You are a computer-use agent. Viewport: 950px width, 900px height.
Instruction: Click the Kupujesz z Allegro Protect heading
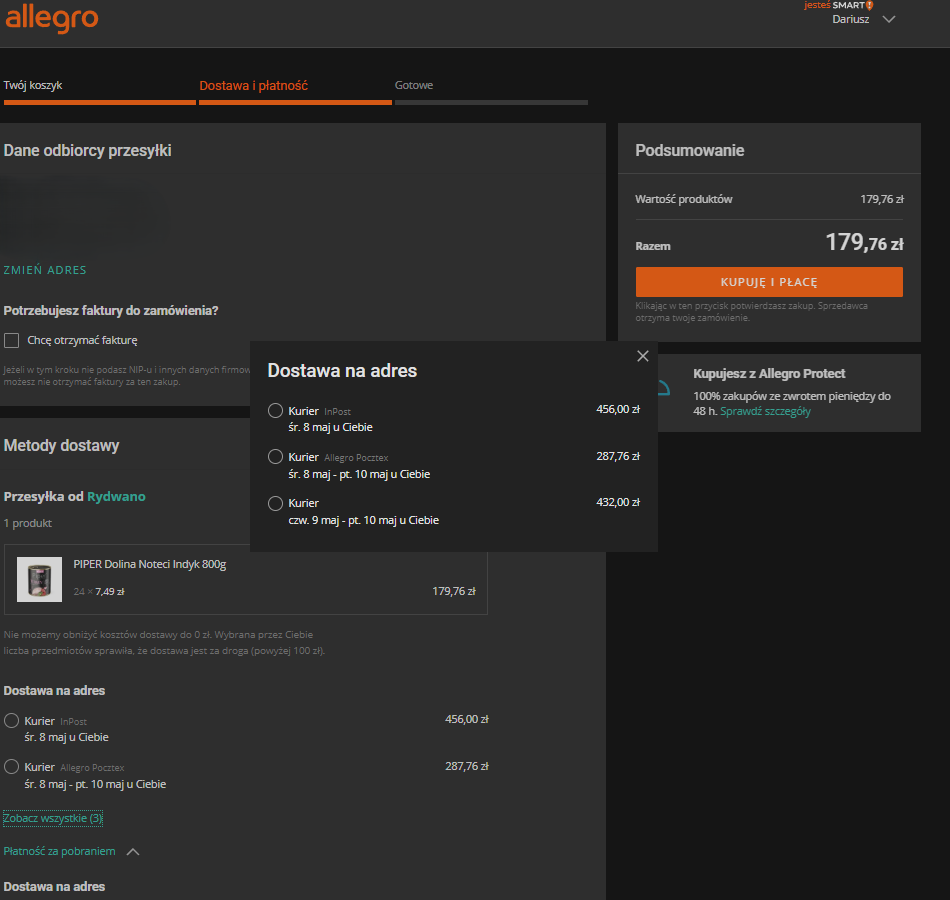coord(769,374)
